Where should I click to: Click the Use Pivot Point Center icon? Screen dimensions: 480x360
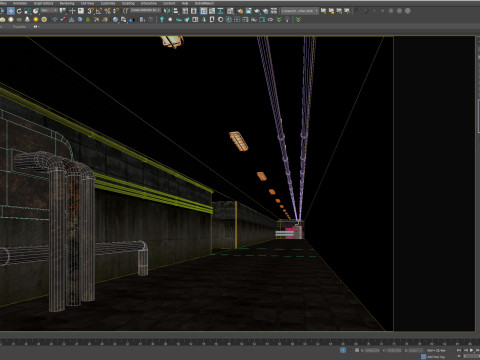(63, 11)
